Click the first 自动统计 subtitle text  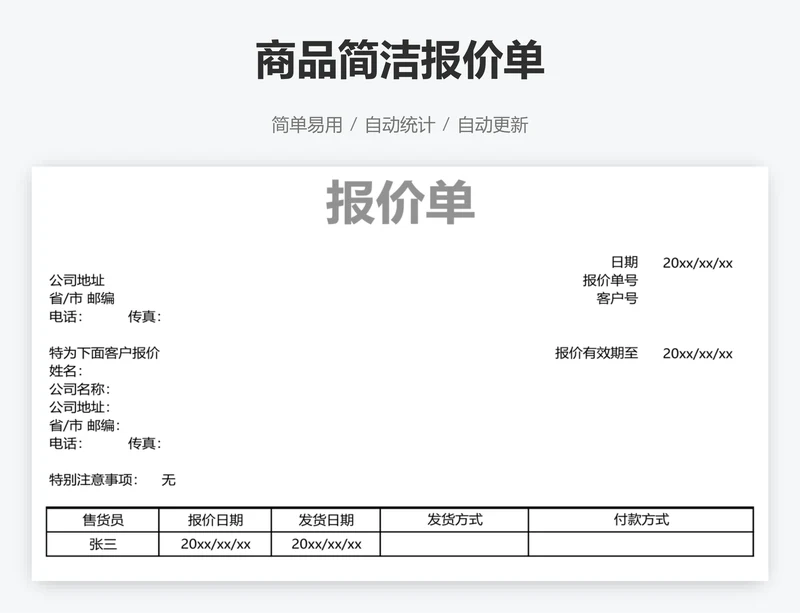point(400,125)
